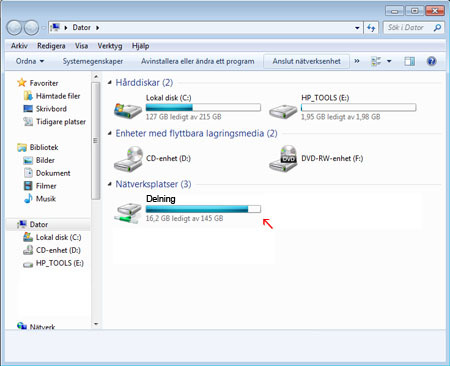This screenshot has width=450, height=366.
Task: Open the view options icon
Action: pos(376,61)
